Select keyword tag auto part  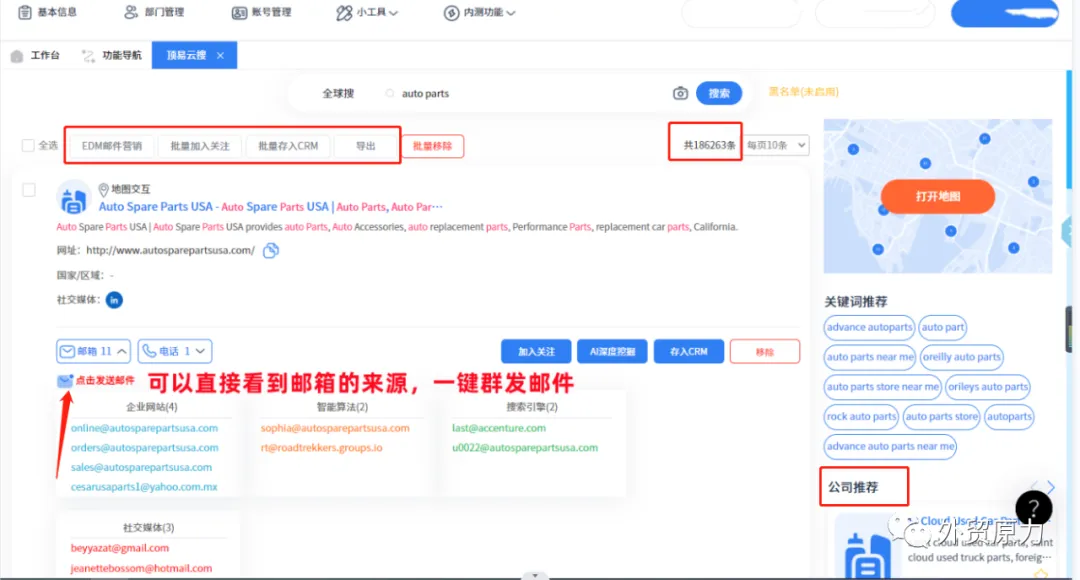[x=942, y=327]
